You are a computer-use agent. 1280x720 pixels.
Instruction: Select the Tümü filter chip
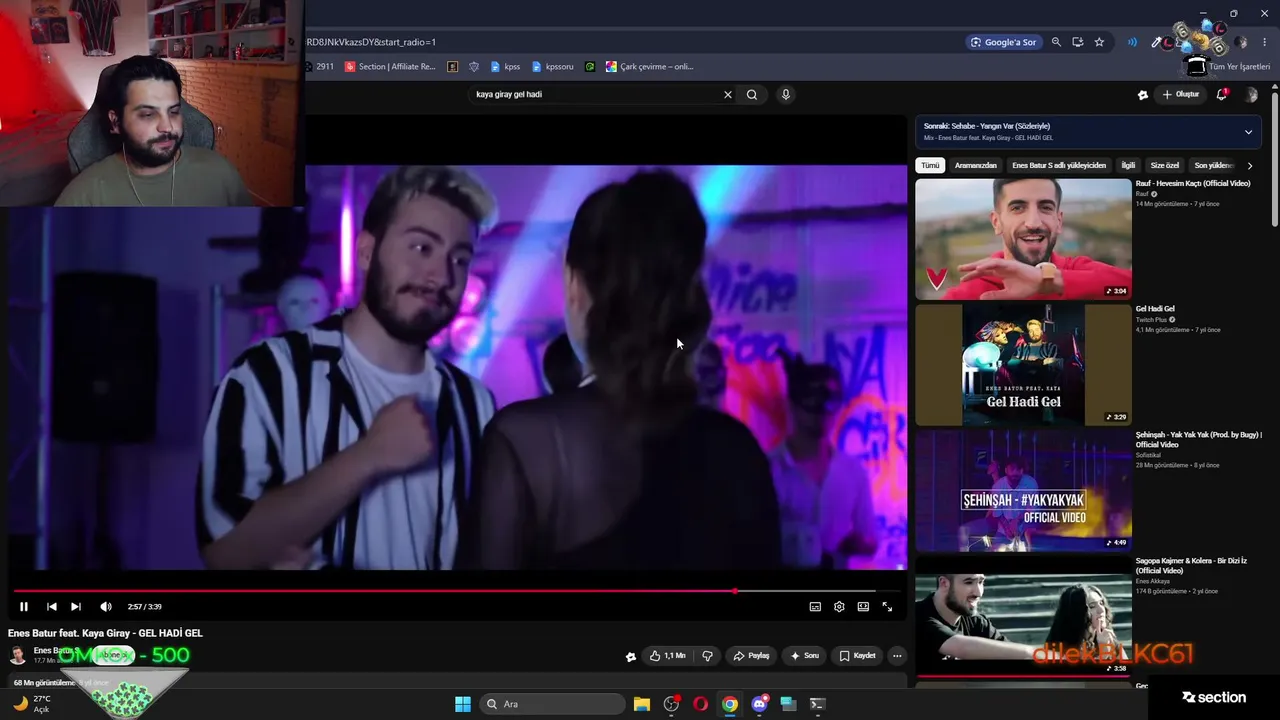tap(930, 165)
